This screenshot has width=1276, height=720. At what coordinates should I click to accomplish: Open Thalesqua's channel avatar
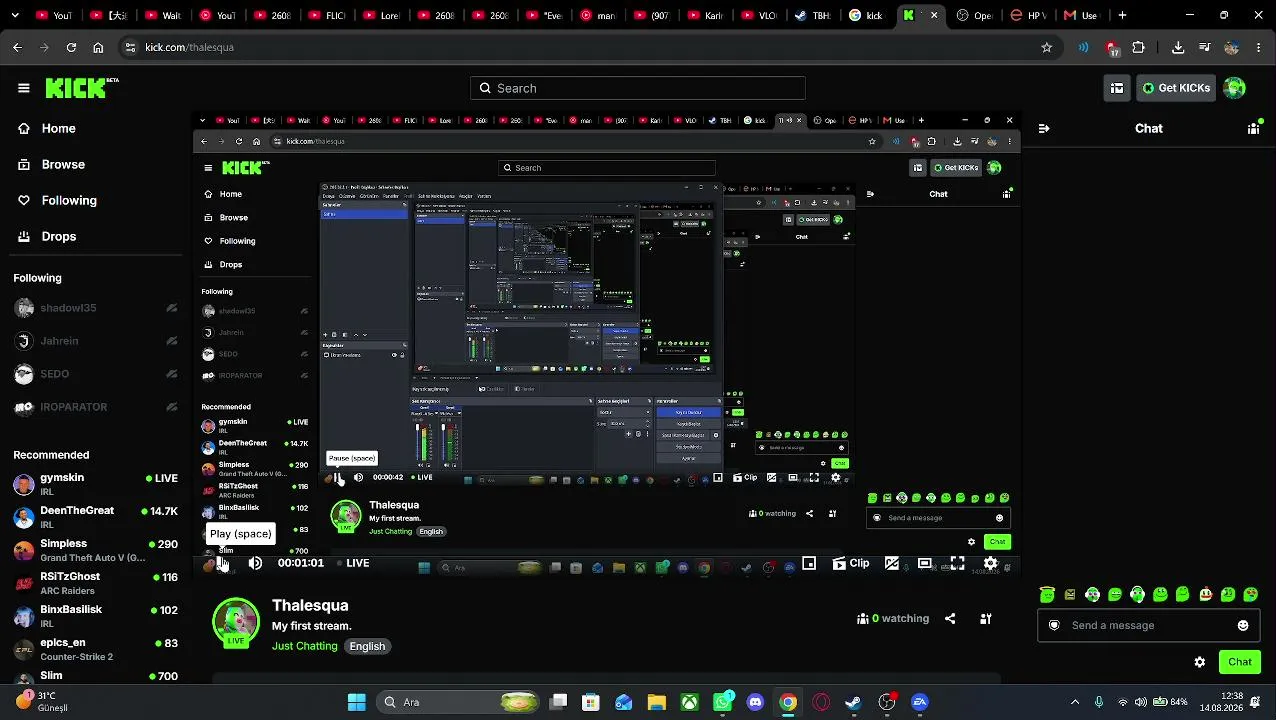click(x=236, y=622)
